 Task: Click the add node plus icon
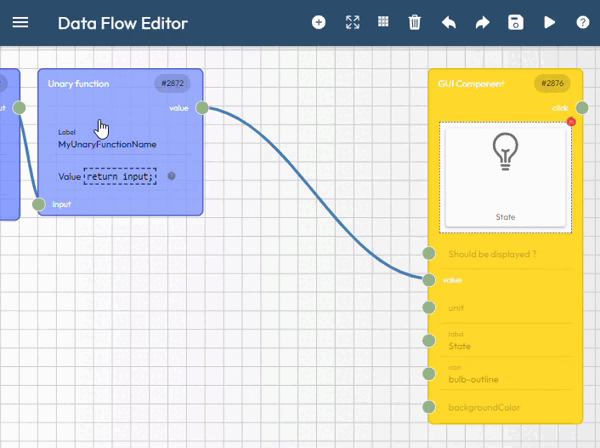(x=319, y=22)
